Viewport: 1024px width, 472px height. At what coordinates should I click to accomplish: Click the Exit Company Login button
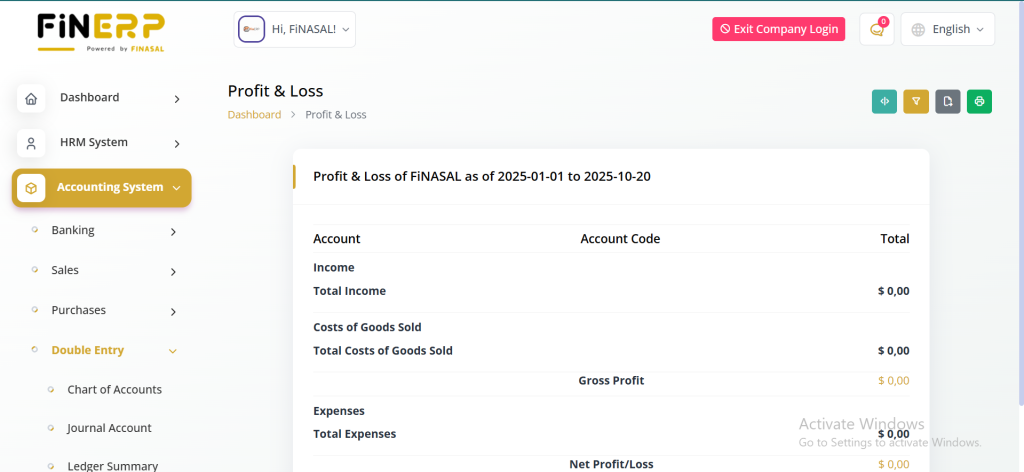(x=778, y=30)
